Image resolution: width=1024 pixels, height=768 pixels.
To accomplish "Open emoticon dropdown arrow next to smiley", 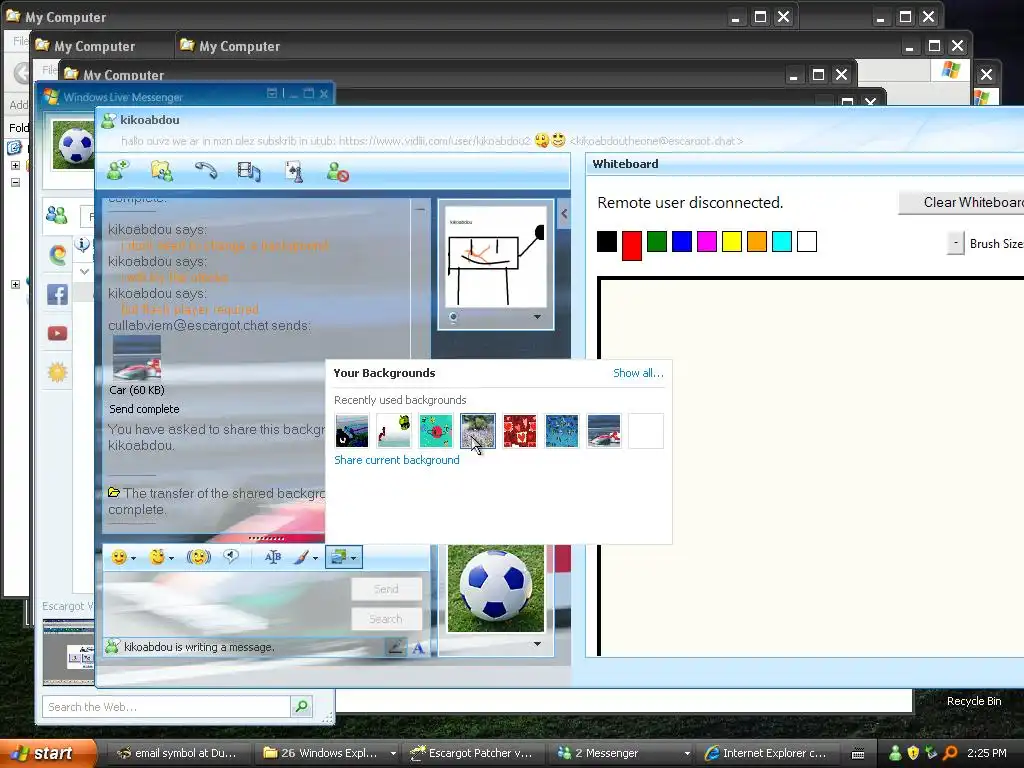I will [x=133, y=558].
